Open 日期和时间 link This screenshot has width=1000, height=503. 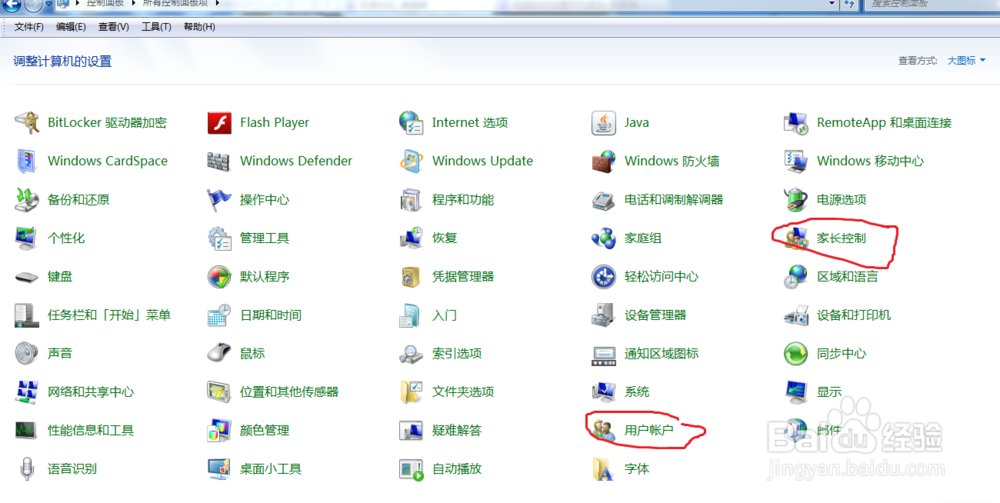point(271,315)
